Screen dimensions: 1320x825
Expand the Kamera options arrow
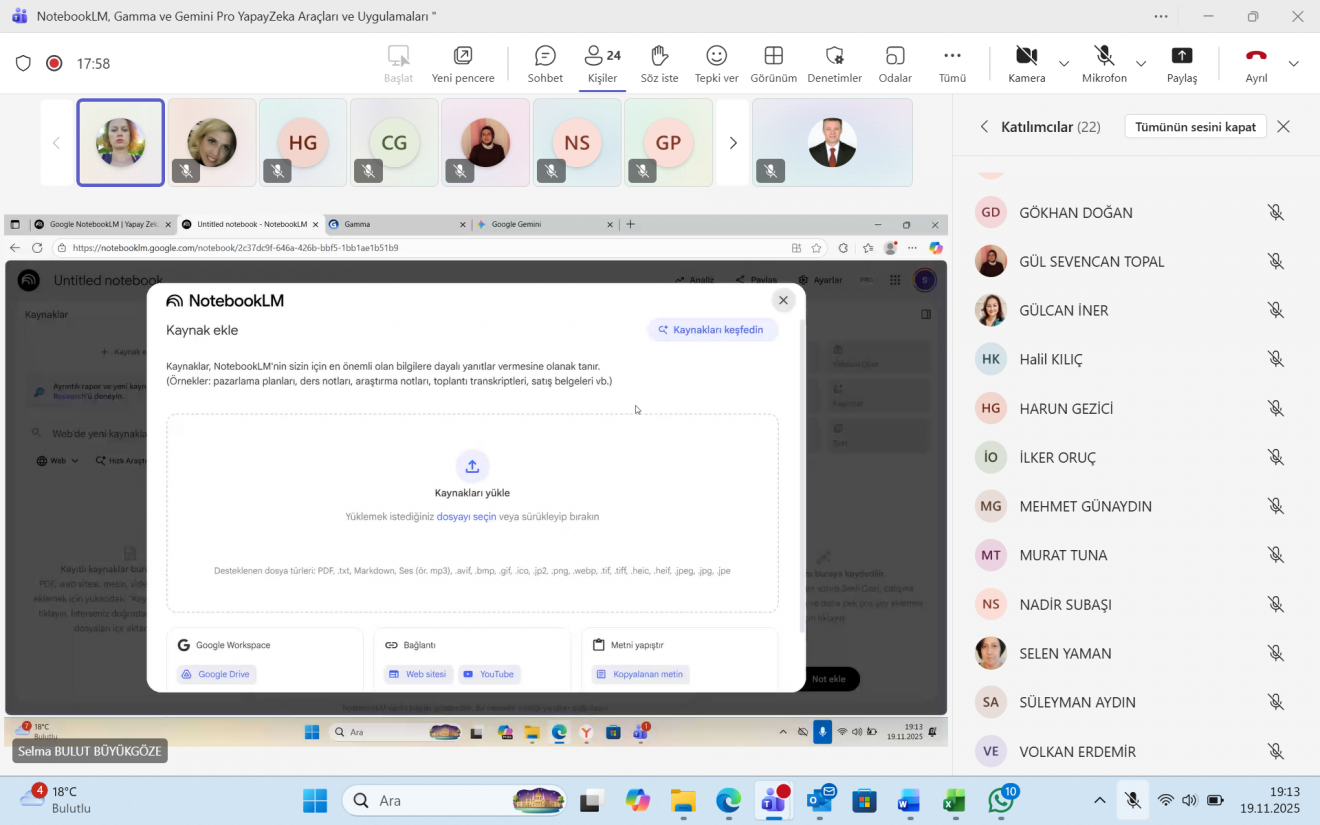1064,64
